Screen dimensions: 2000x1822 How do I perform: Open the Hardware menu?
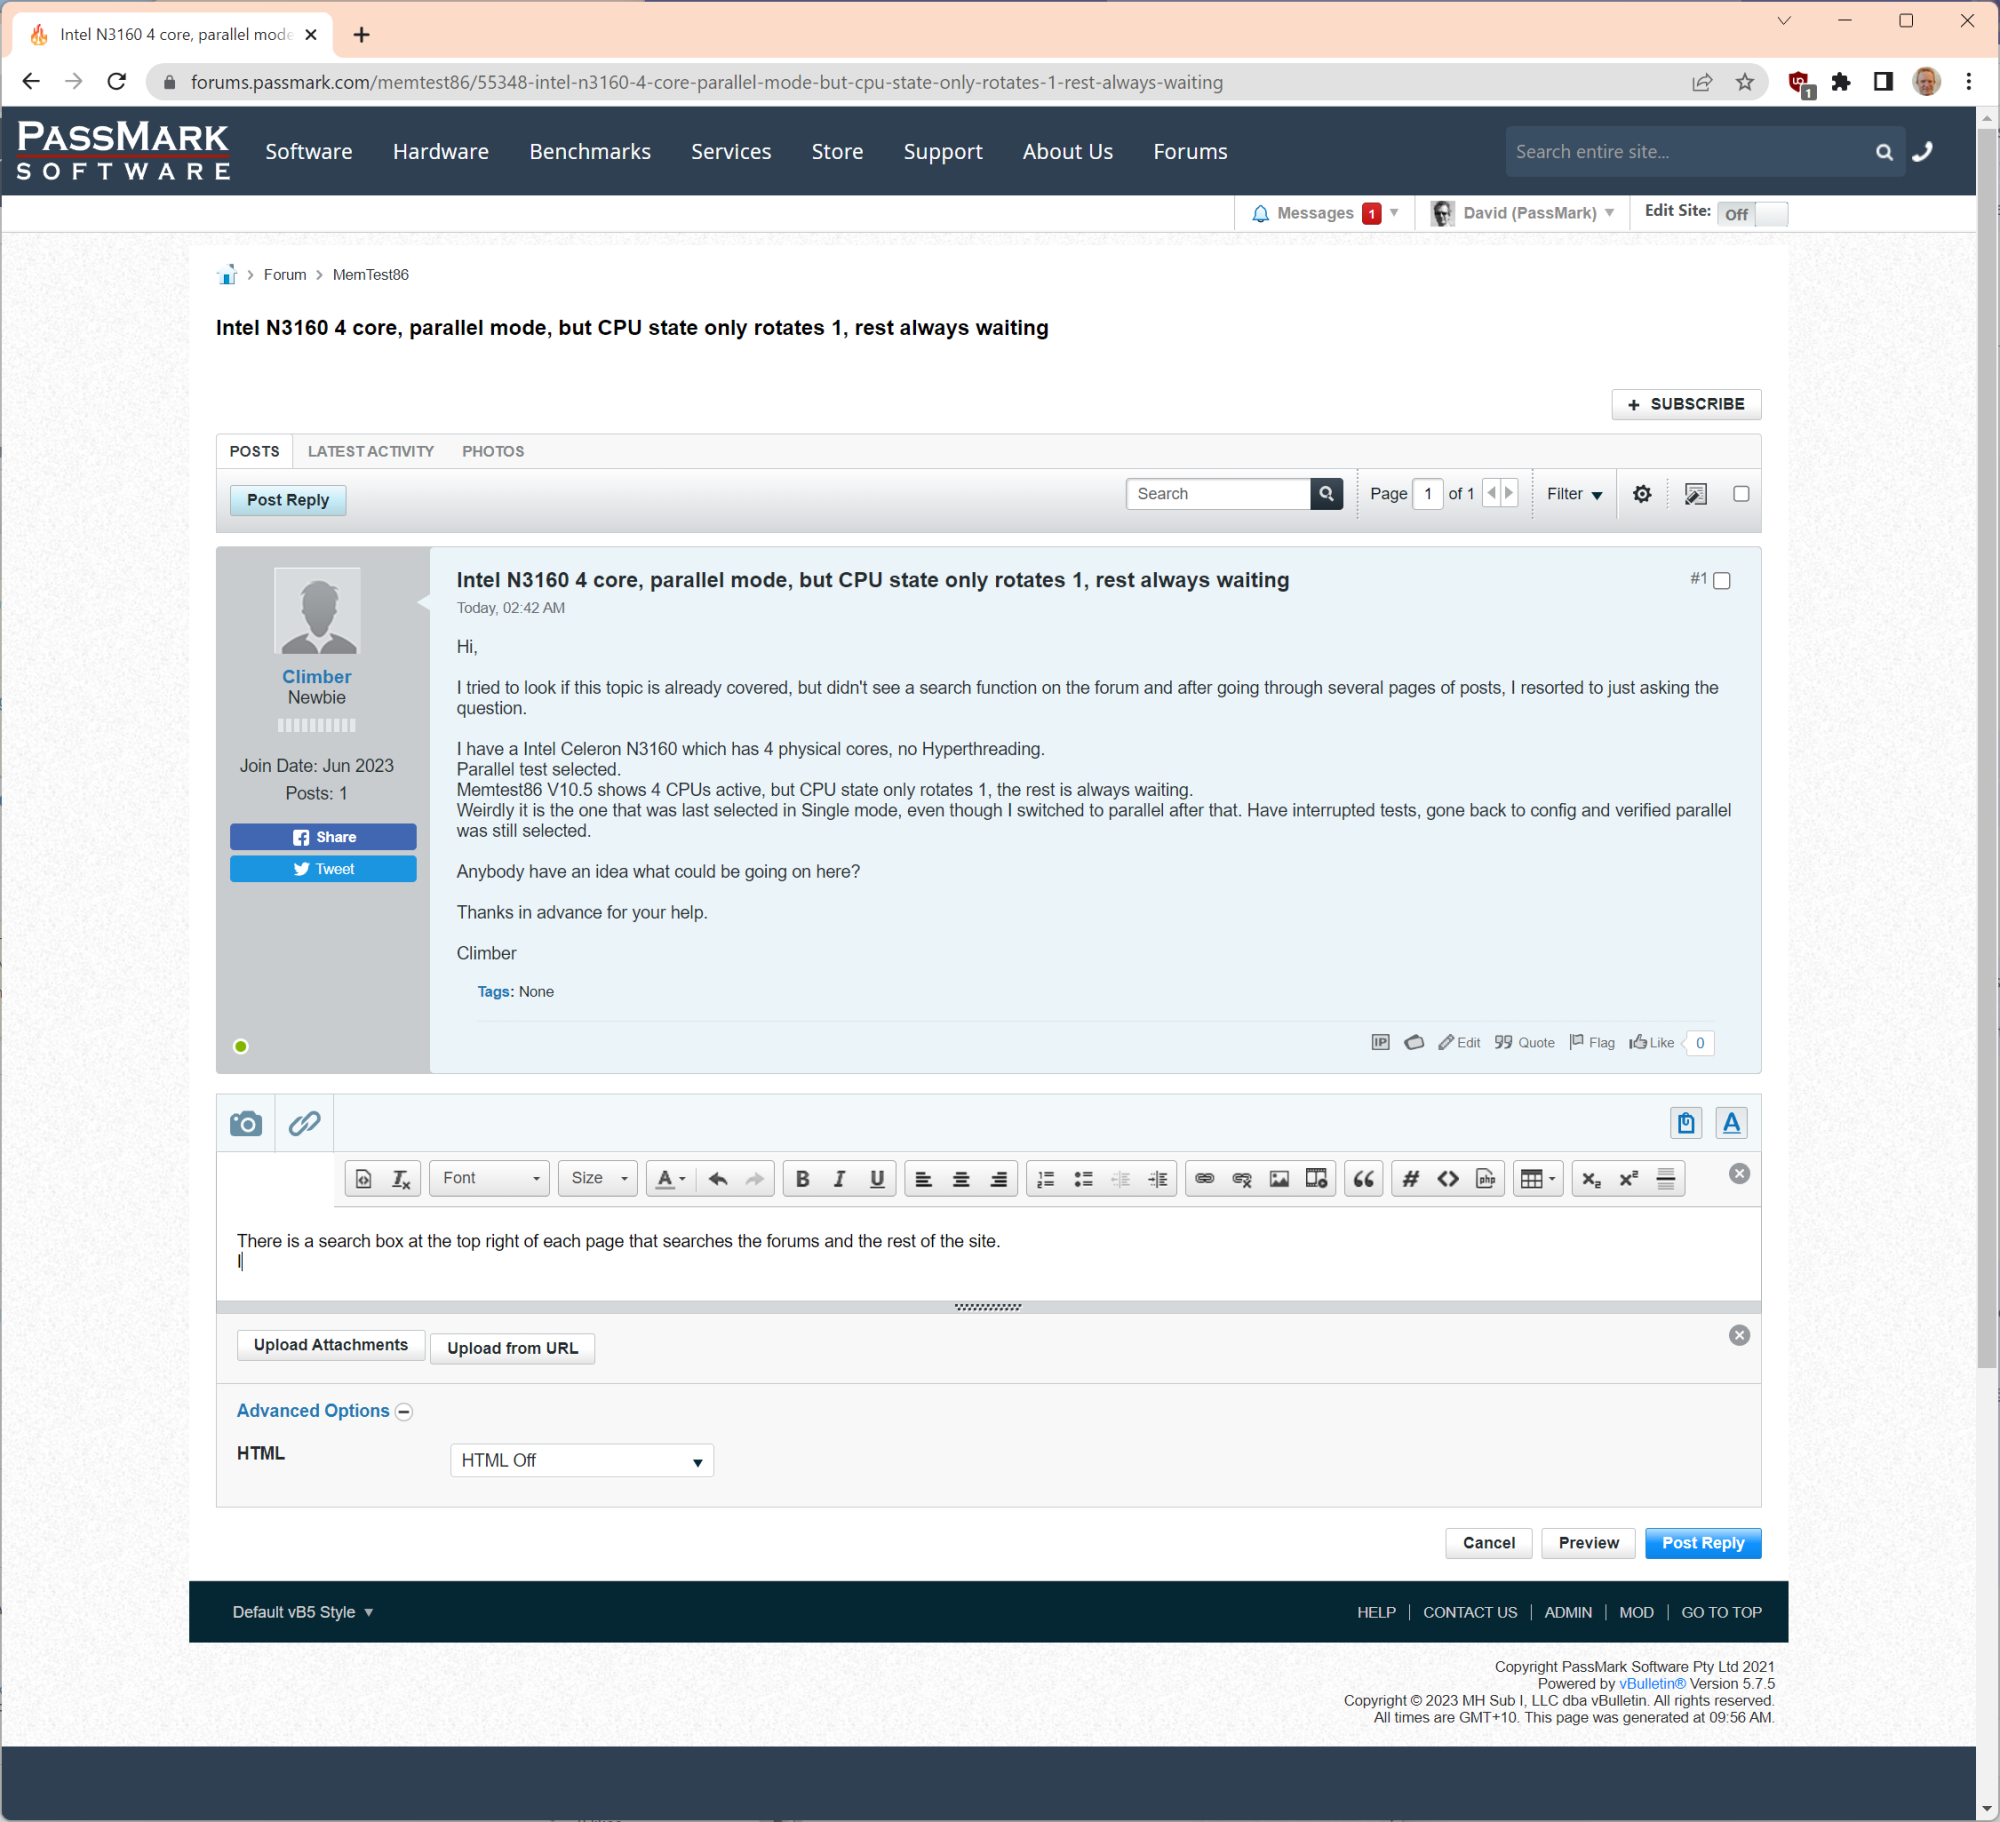[441, 152]
